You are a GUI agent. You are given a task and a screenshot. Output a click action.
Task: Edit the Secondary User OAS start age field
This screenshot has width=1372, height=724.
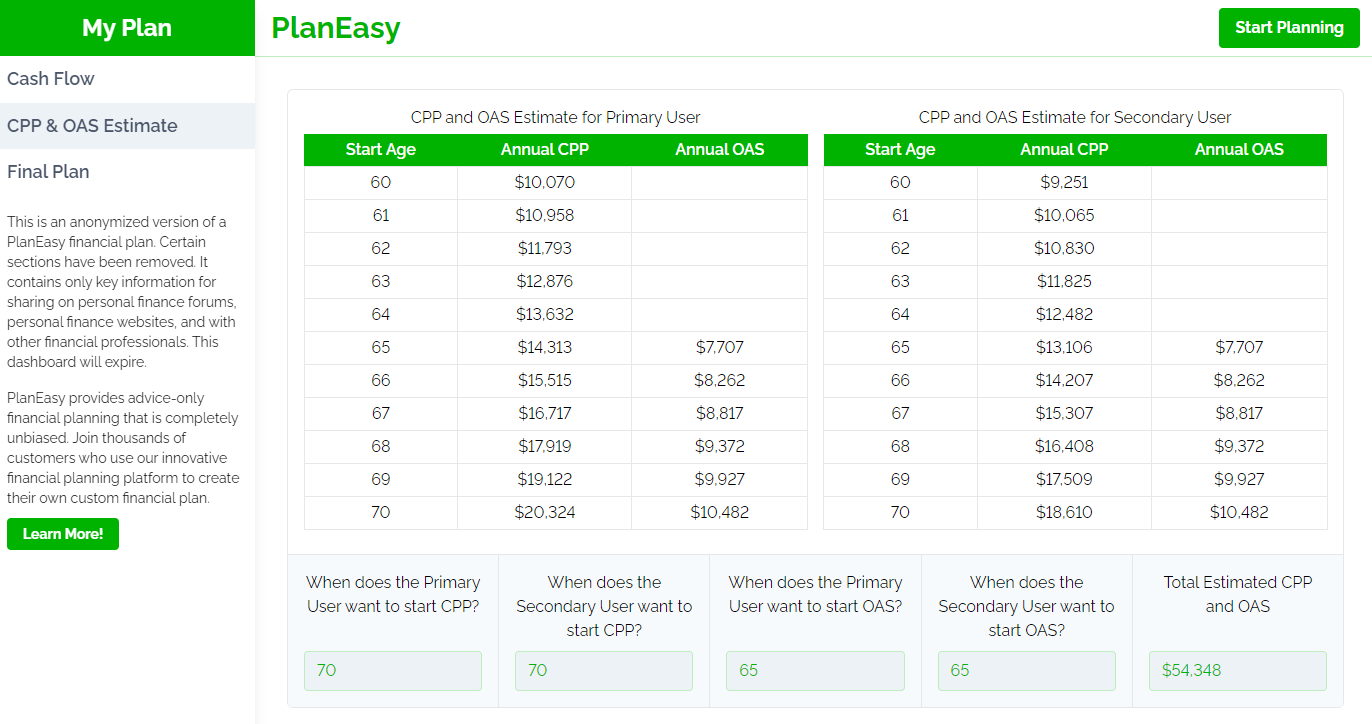point(1026,670)
